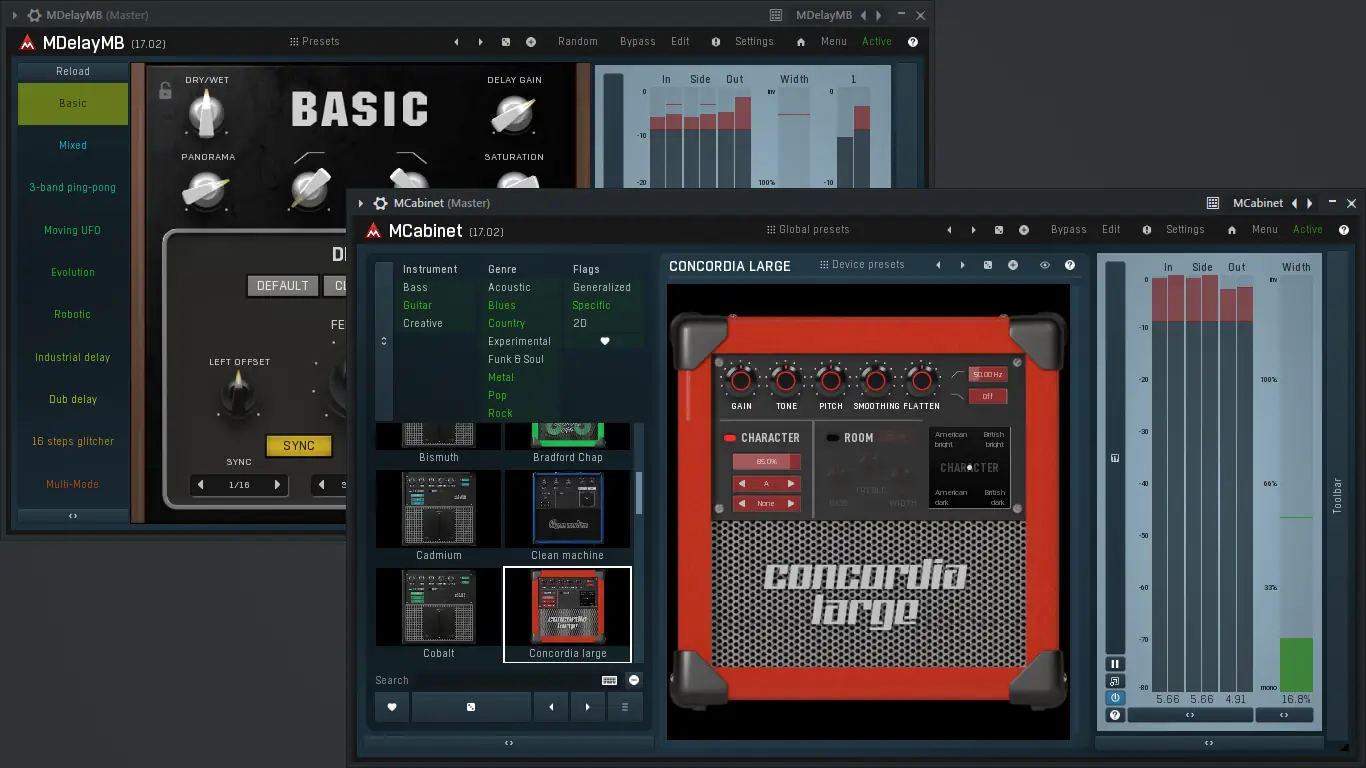Open the MCabinet Settings menu
1366x768 pixels.
[1185, 229]
